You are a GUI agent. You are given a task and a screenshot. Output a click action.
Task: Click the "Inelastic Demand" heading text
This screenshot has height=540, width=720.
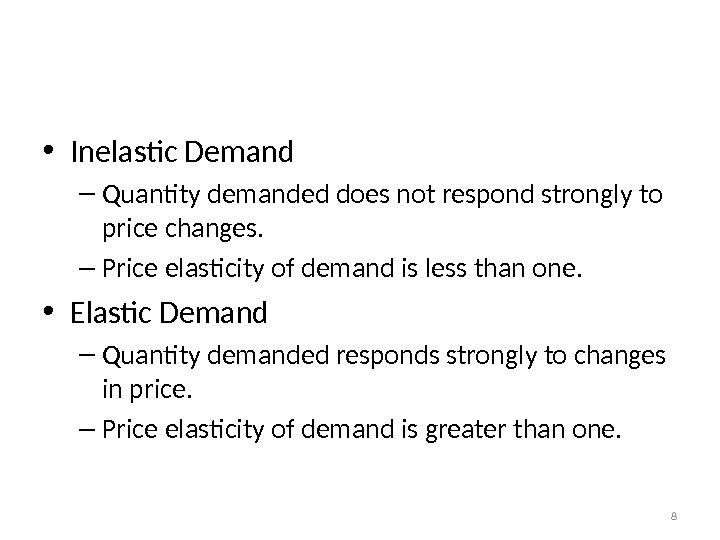click(182, 153)
